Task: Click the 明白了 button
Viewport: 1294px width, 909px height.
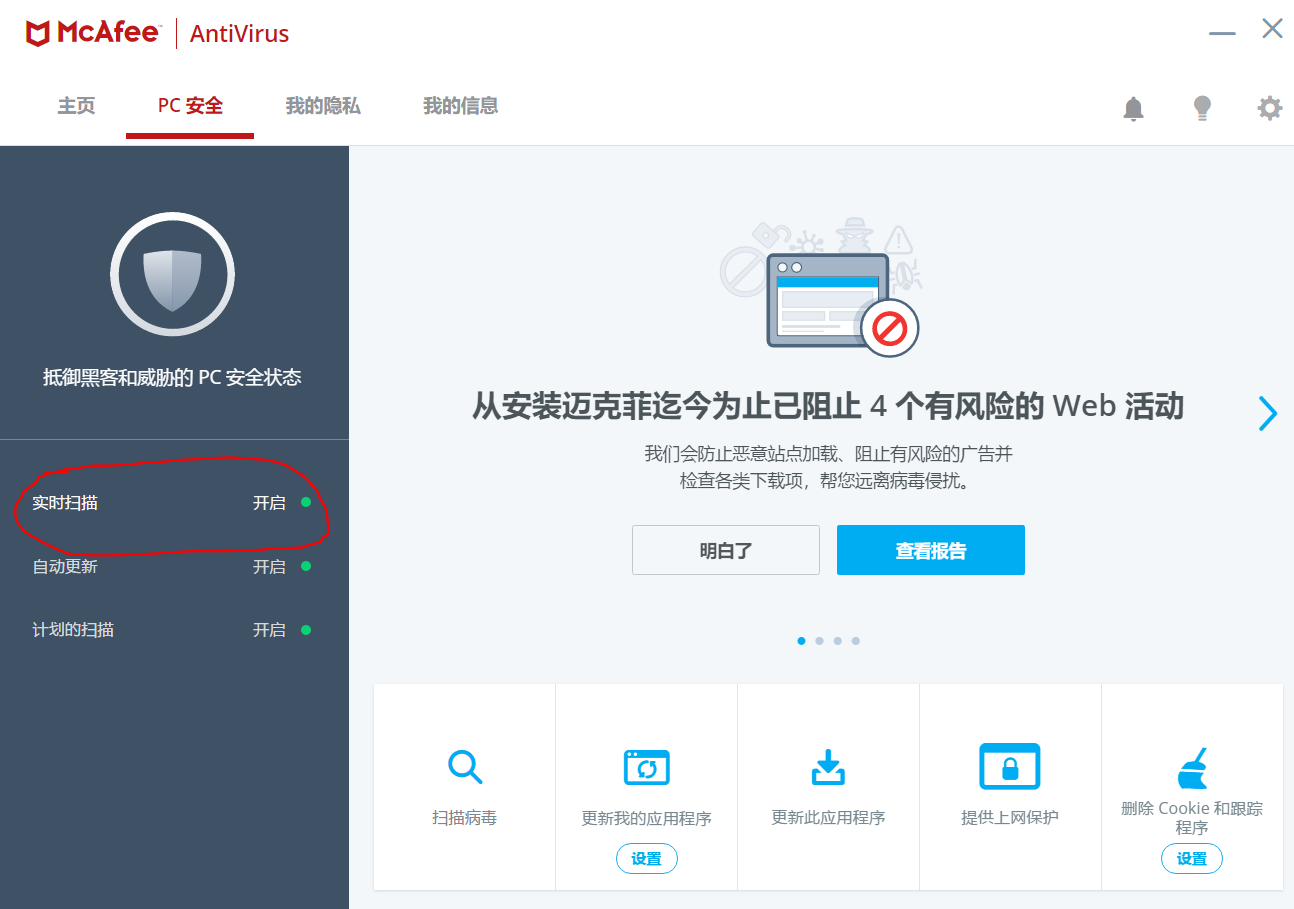Action: click(x=725, y=550)
